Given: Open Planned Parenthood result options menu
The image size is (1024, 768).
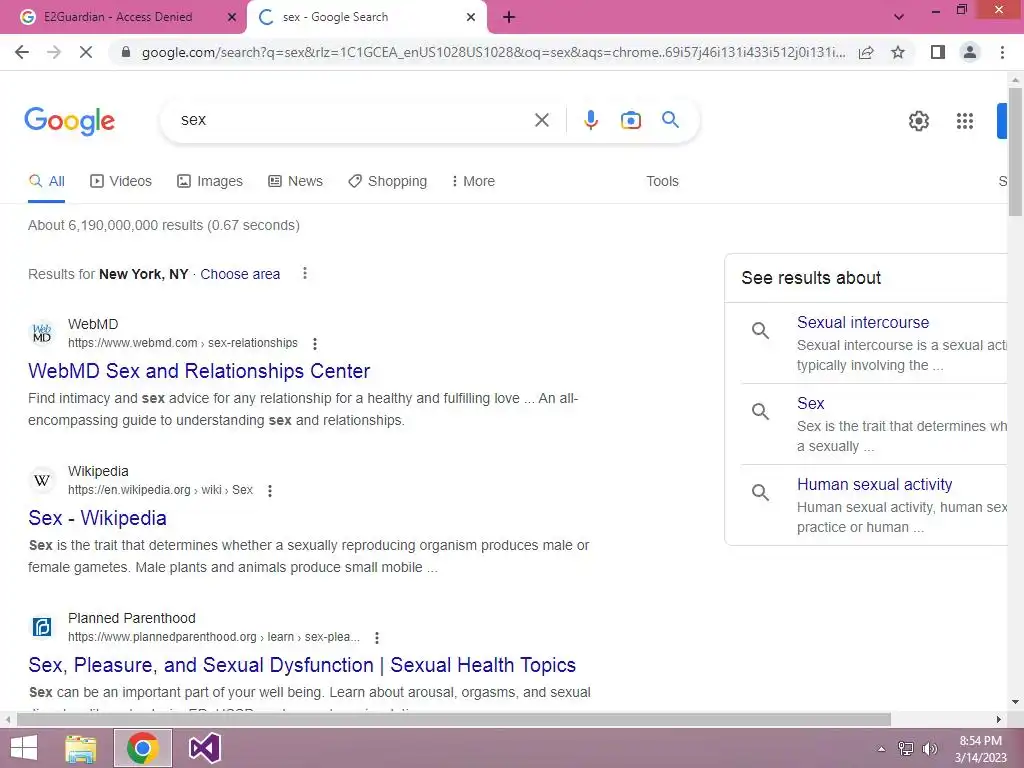Looking at the screenshot, I should click(377, 637).
